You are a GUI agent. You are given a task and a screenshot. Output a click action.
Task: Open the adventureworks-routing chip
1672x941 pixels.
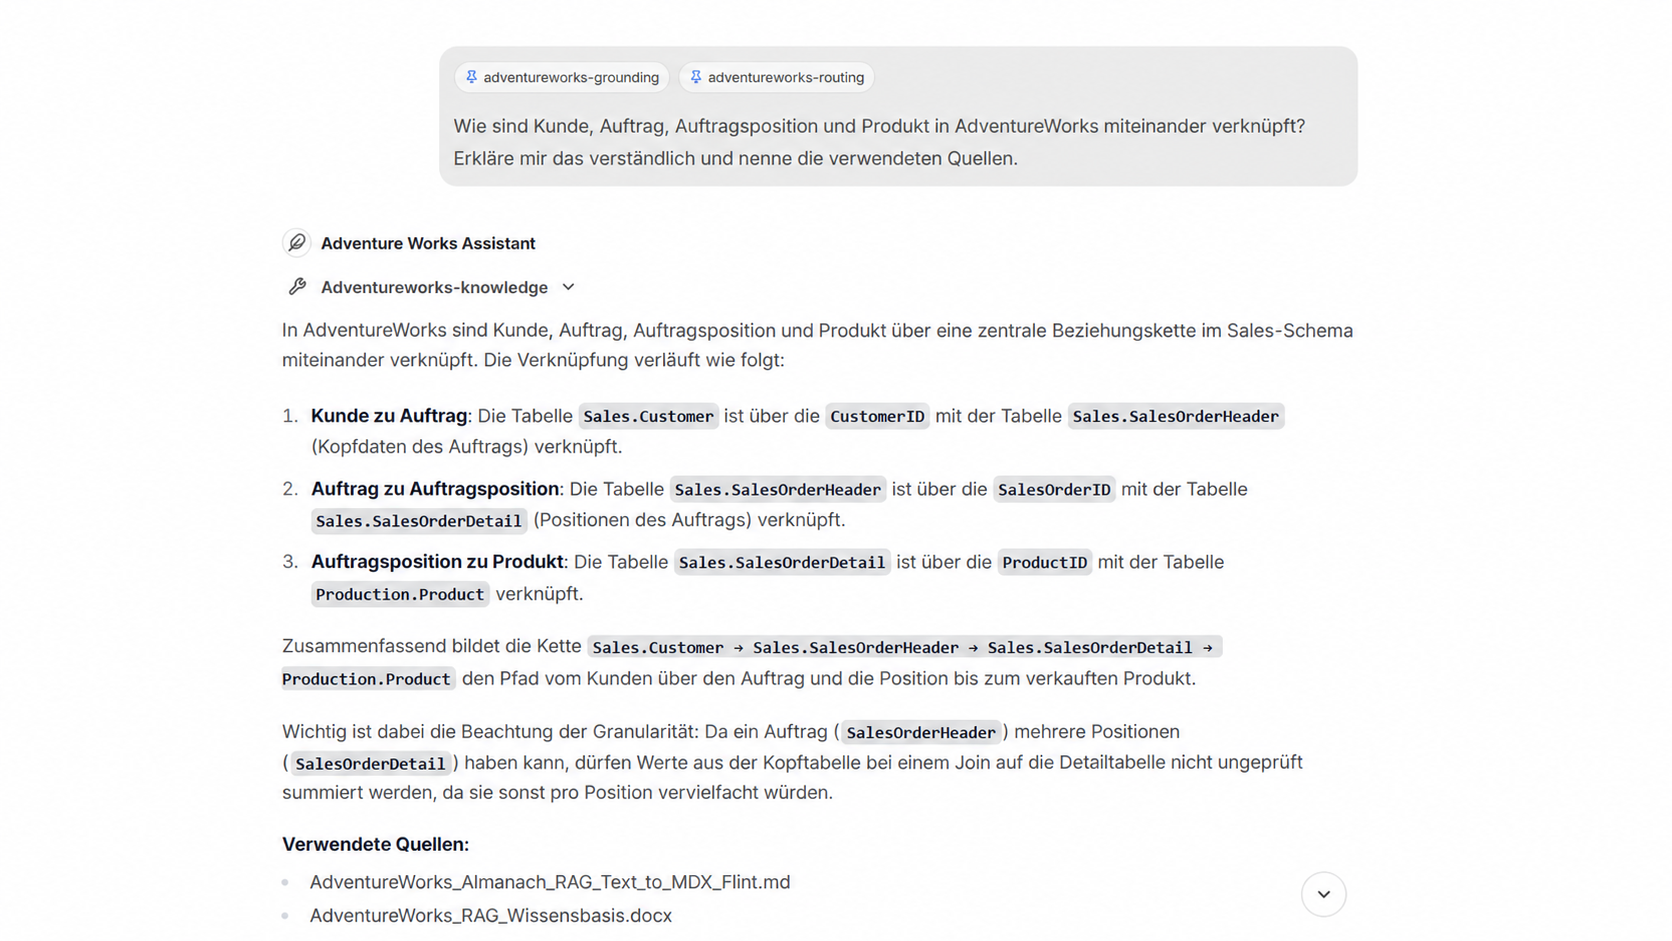pyautogui.click(x=777, y=77)
